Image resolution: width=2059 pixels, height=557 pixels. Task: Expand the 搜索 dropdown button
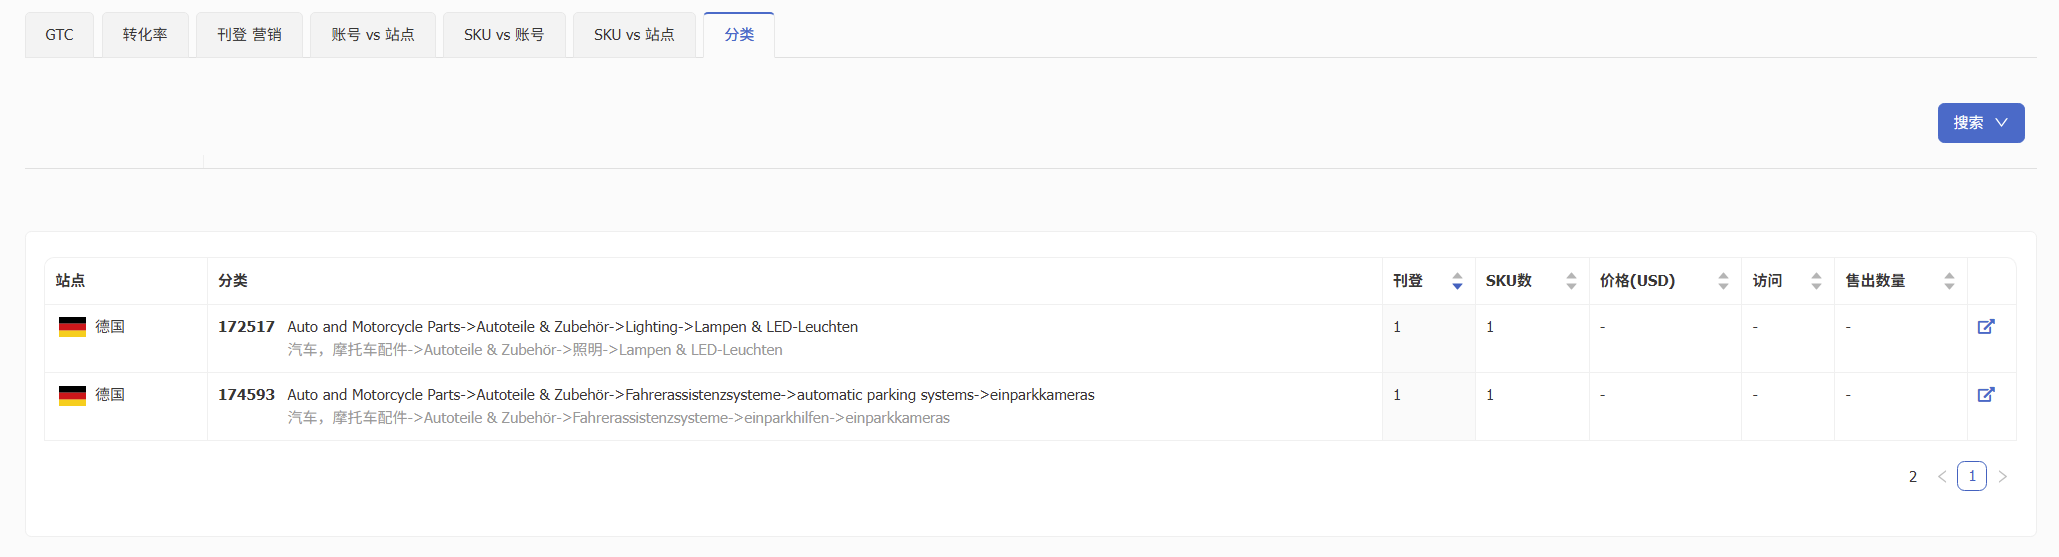[x=1980, y=123]
